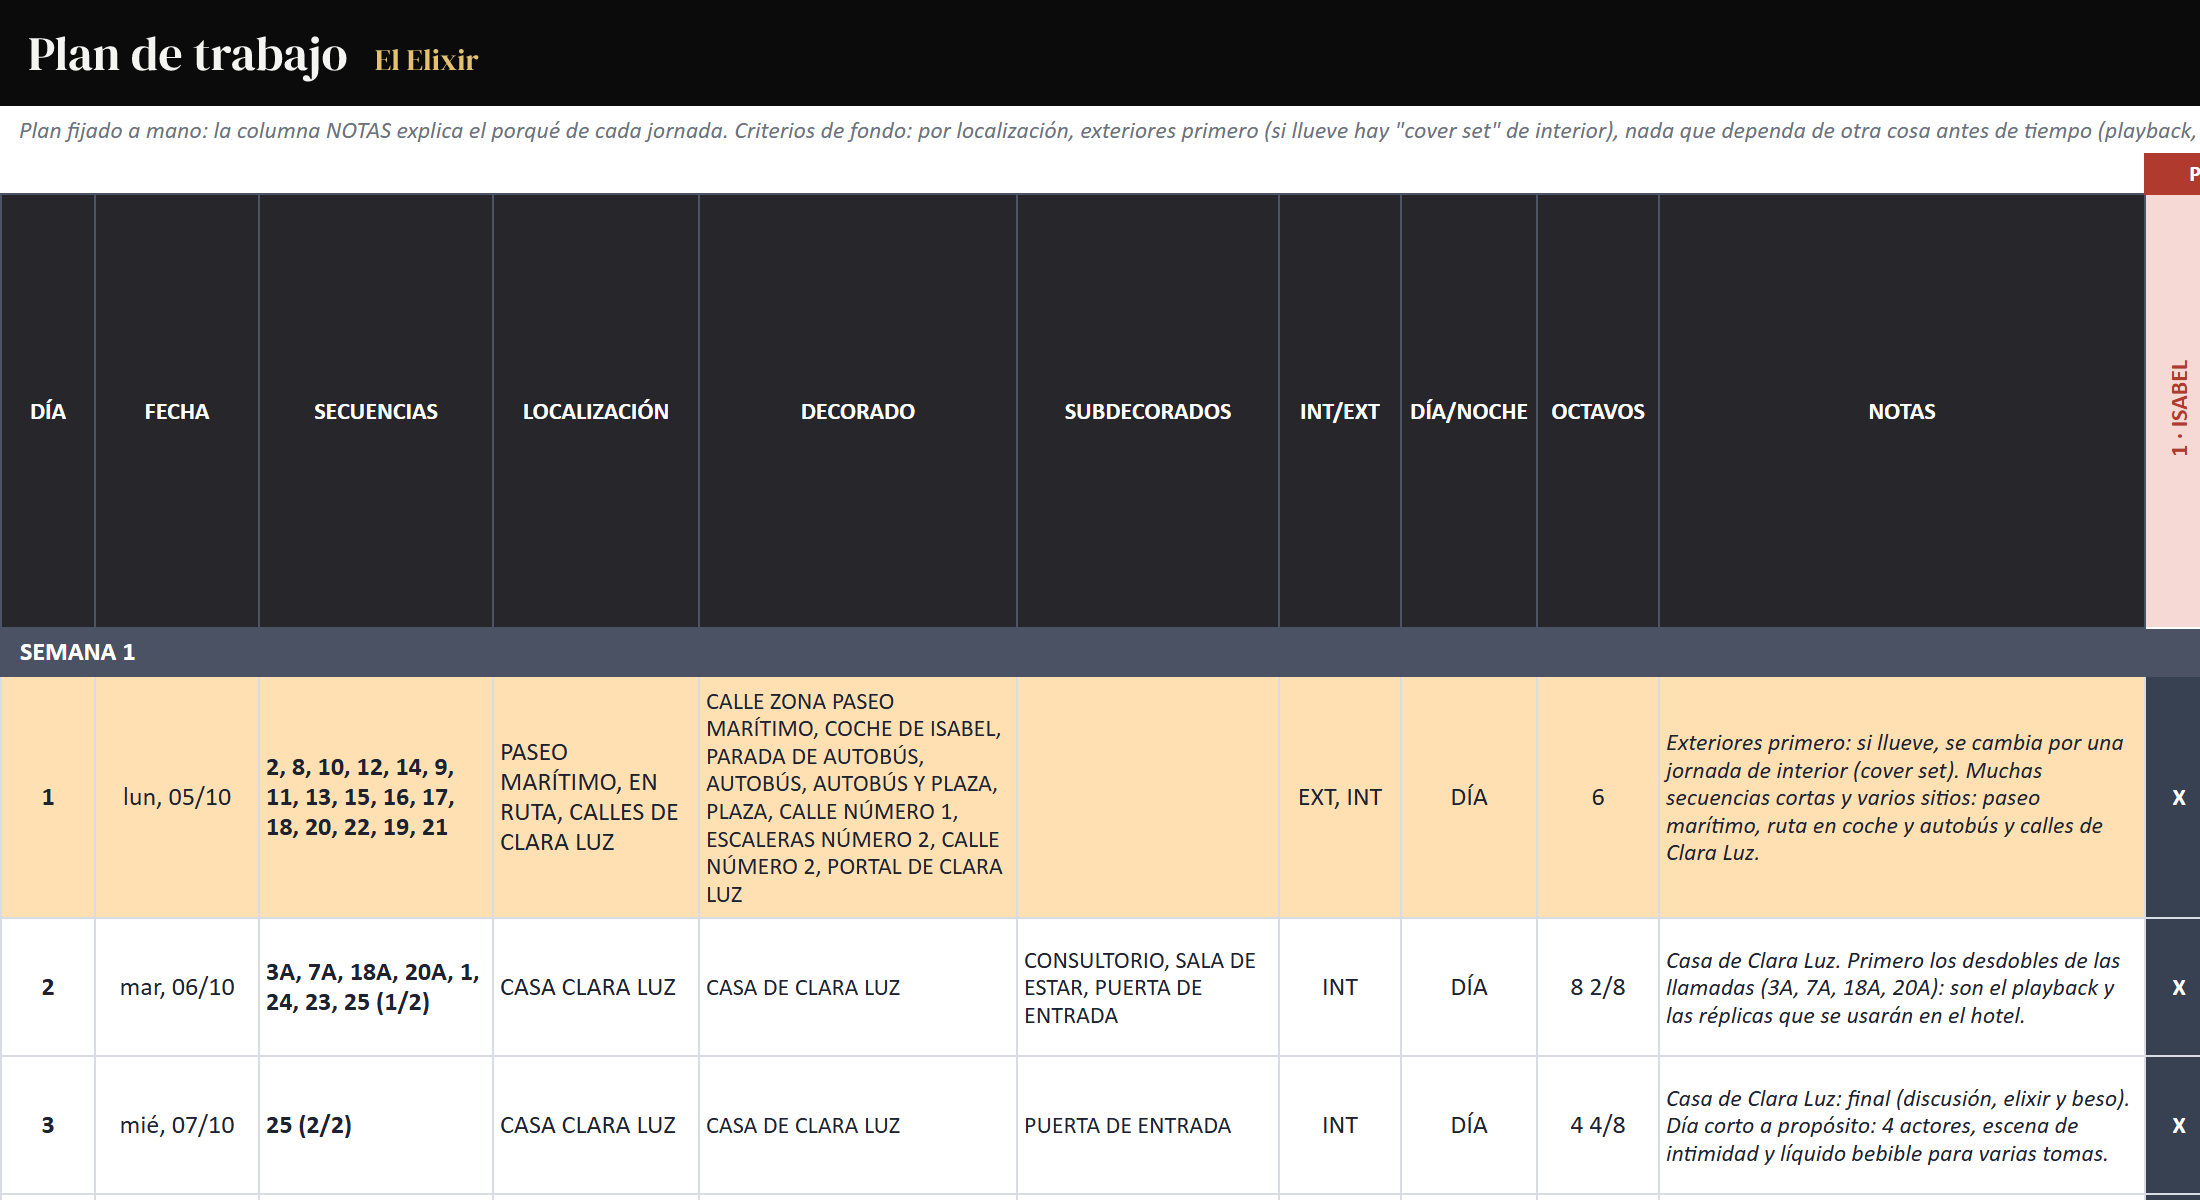Select the octavos value 8 2/8
Viewport: 2200px width, 1200px height.
click(1598, 987)
